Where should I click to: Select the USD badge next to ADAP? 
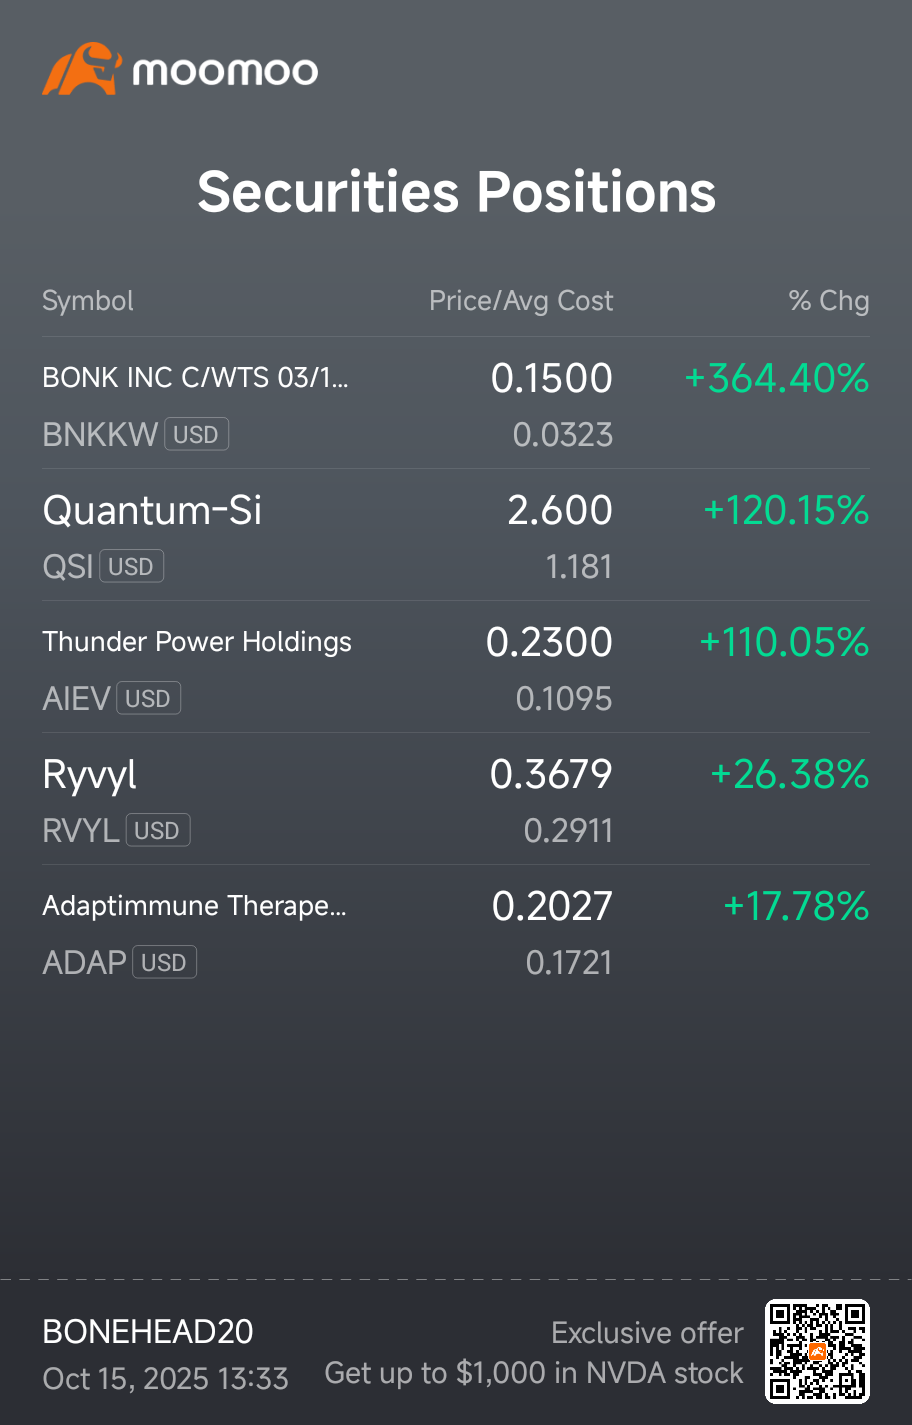pyautogui.click(x=164, y=962)
